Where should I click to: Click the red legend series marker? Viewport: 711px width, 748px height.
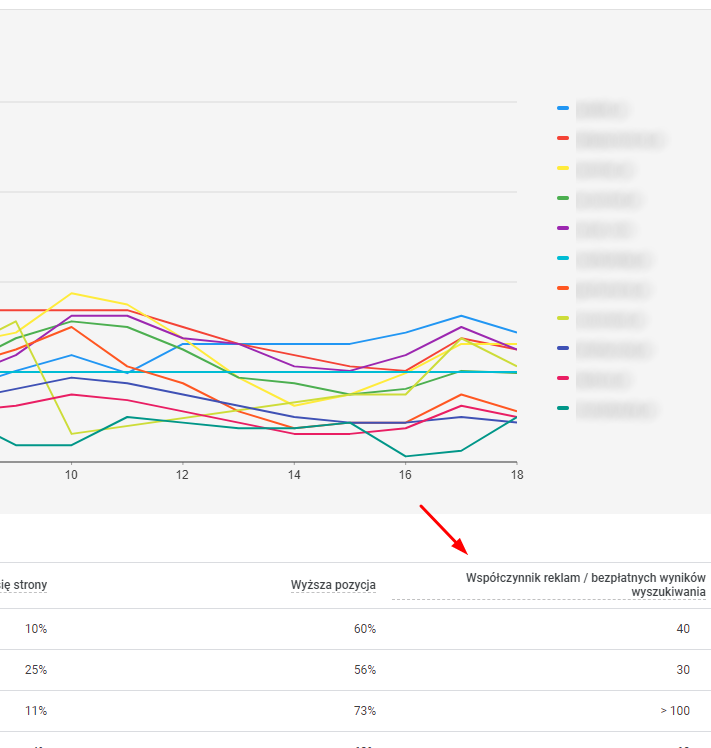click(563, 138)
